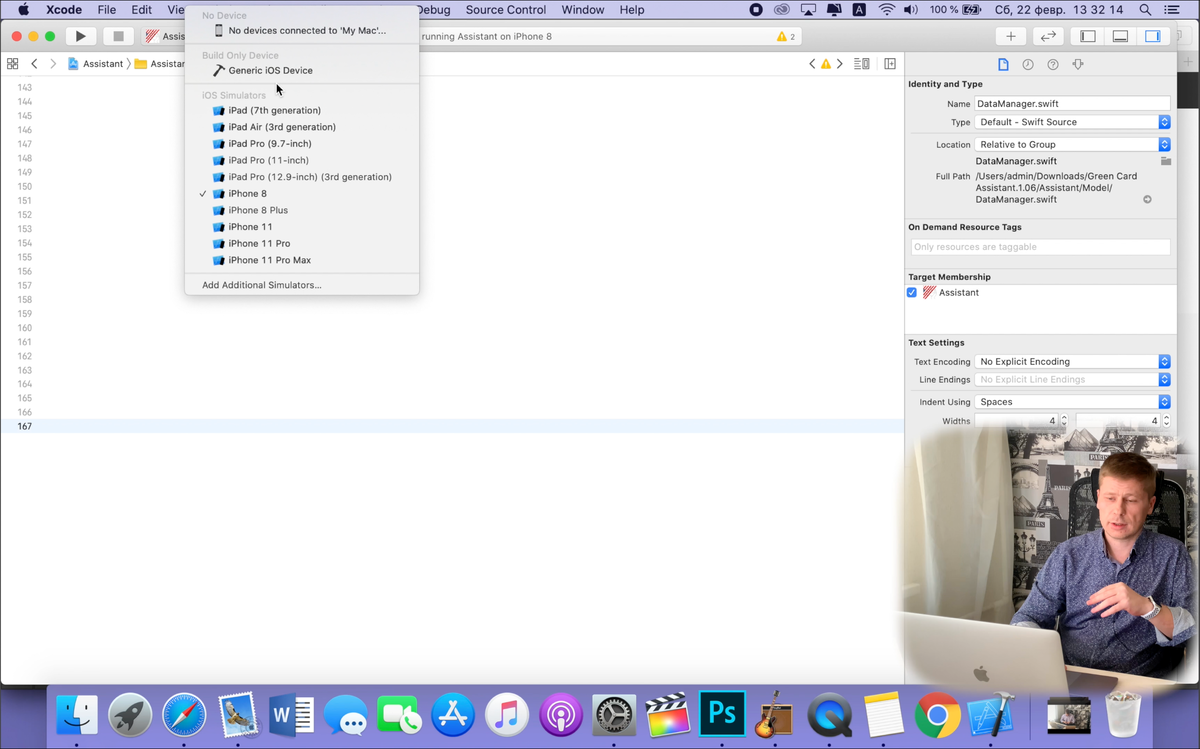Open the Source Control menu
The image size is (1200, 749).
click(506, 10)
